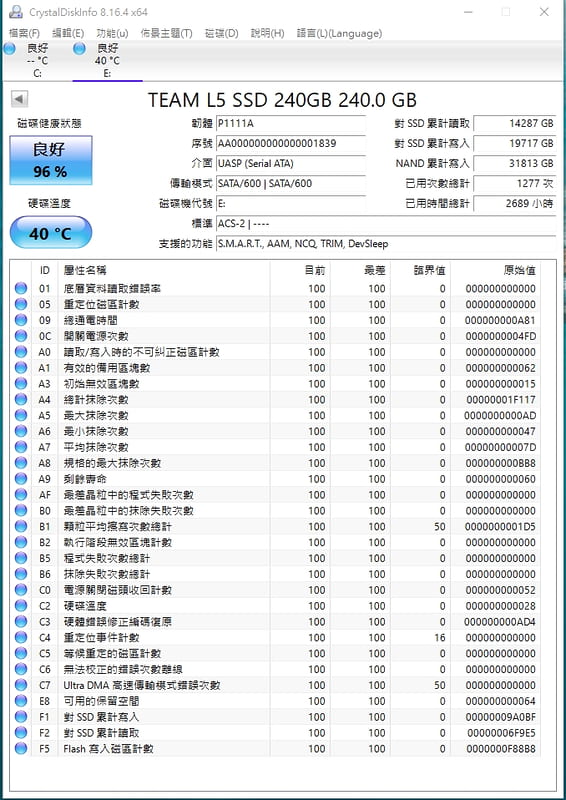Click the 目前 column header
This screenshot has width=566, height=800.
pyautogui.click(x=300, y=270)
